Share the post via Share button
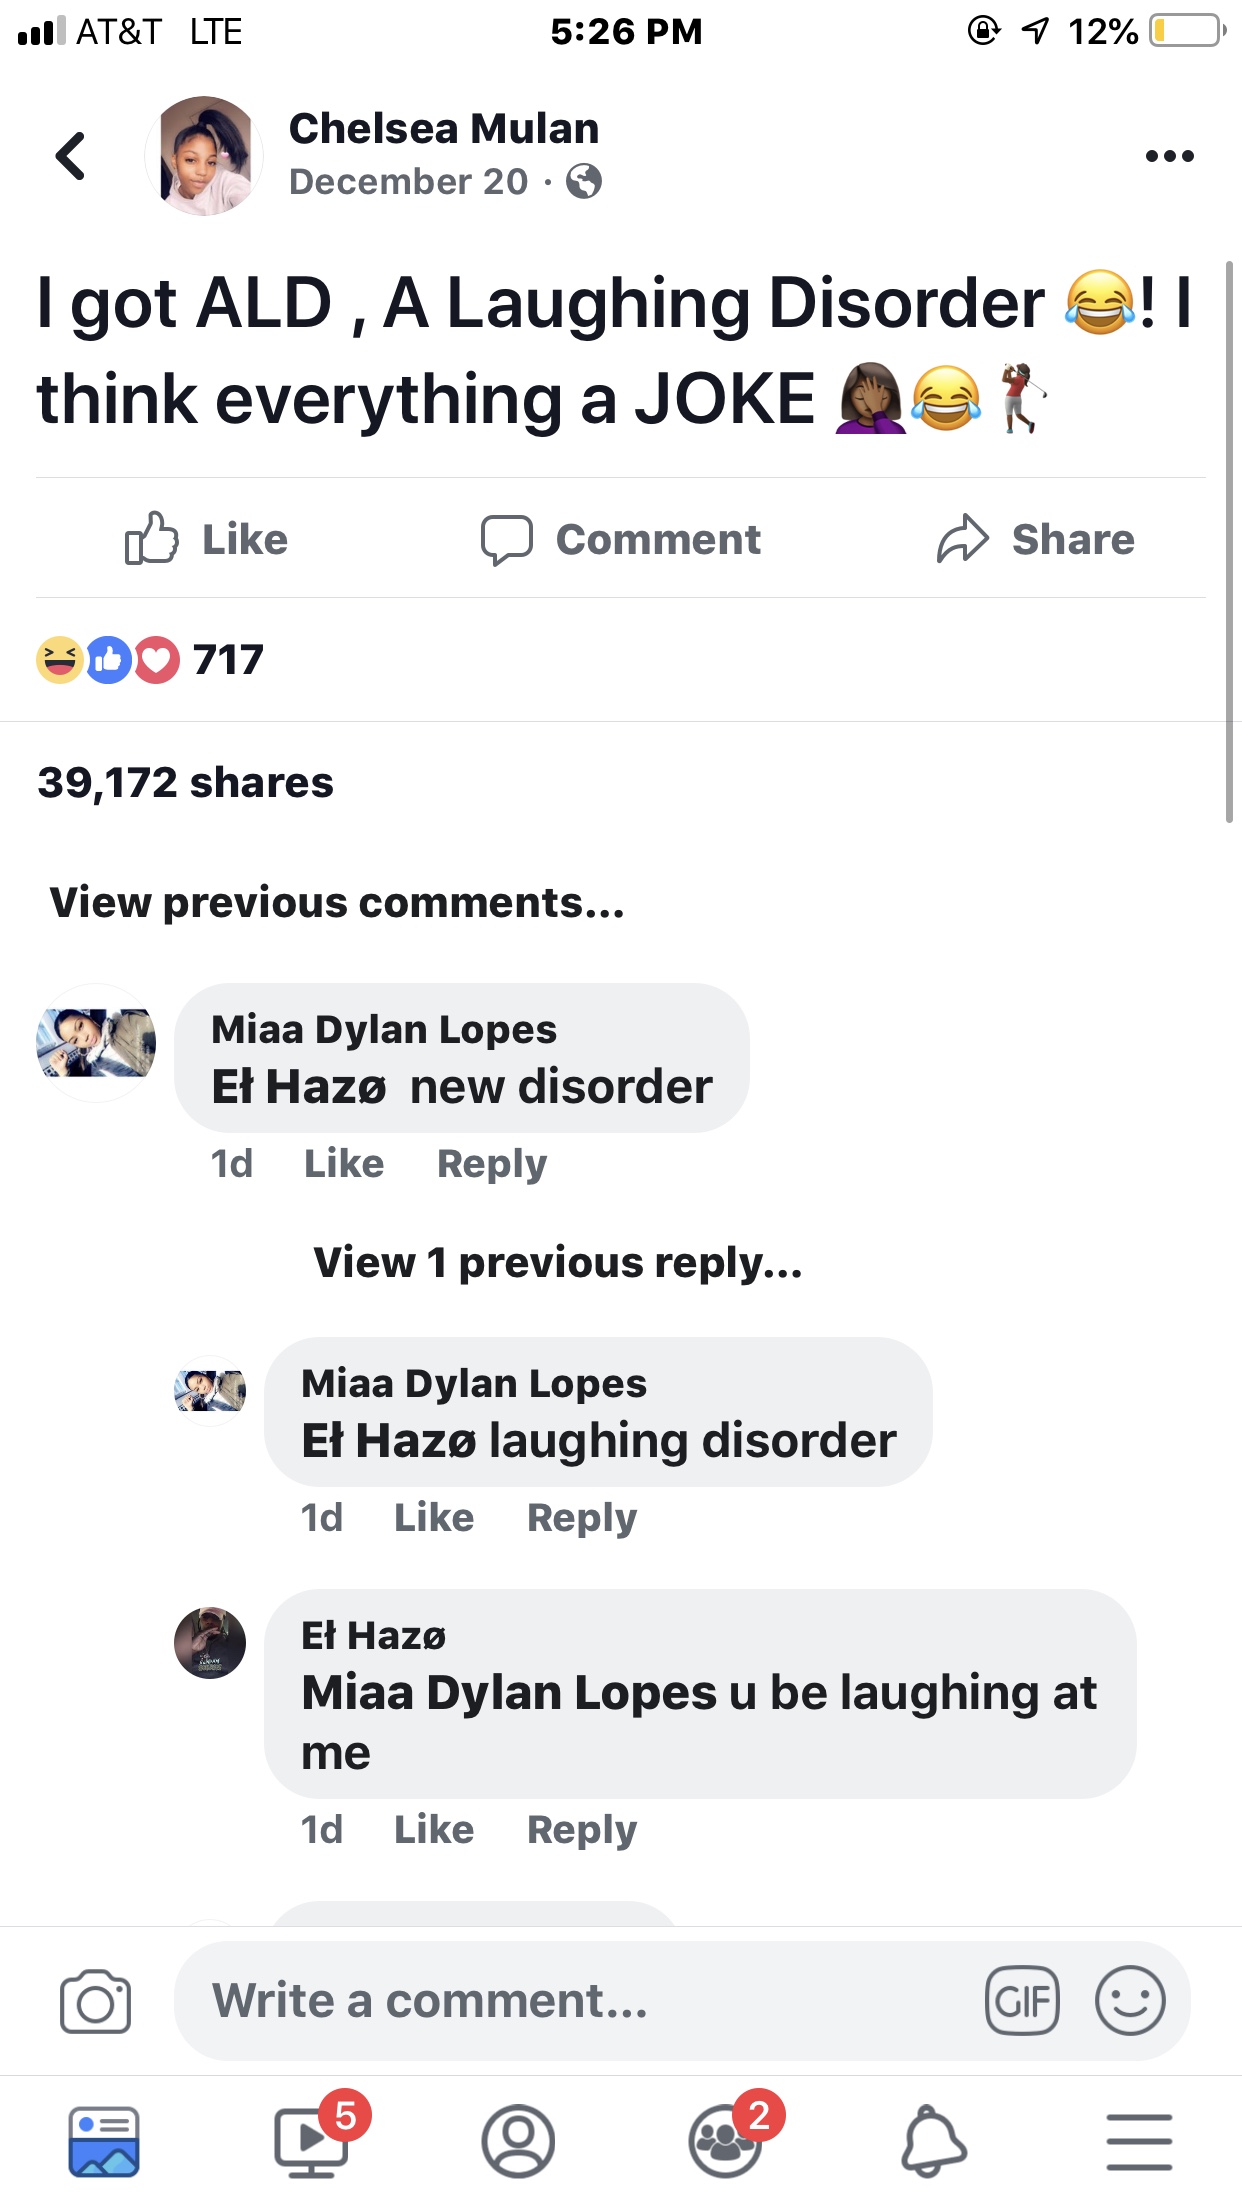 point(1035,539)
